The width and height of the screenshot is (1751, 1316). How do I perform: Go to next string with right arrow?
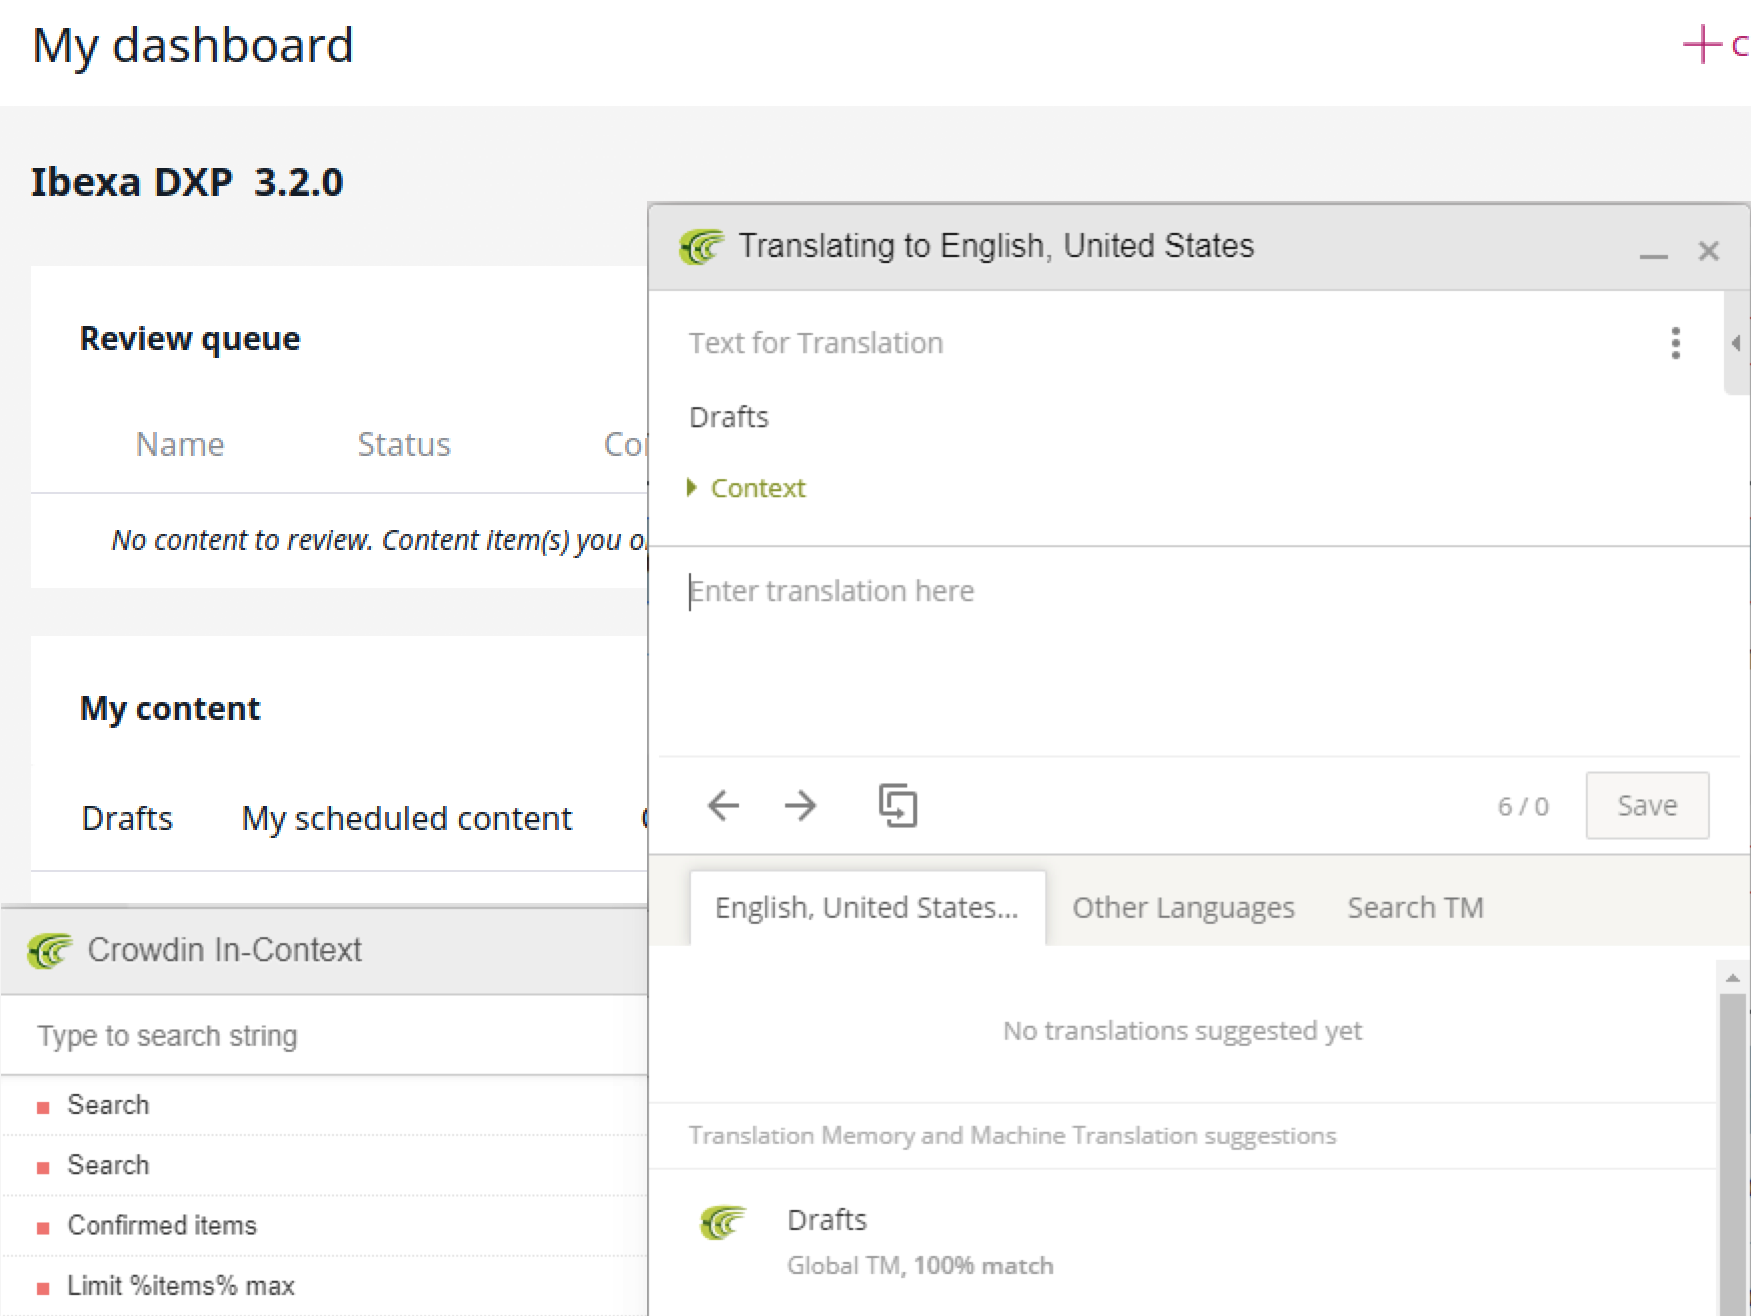(x=800, y=805)
